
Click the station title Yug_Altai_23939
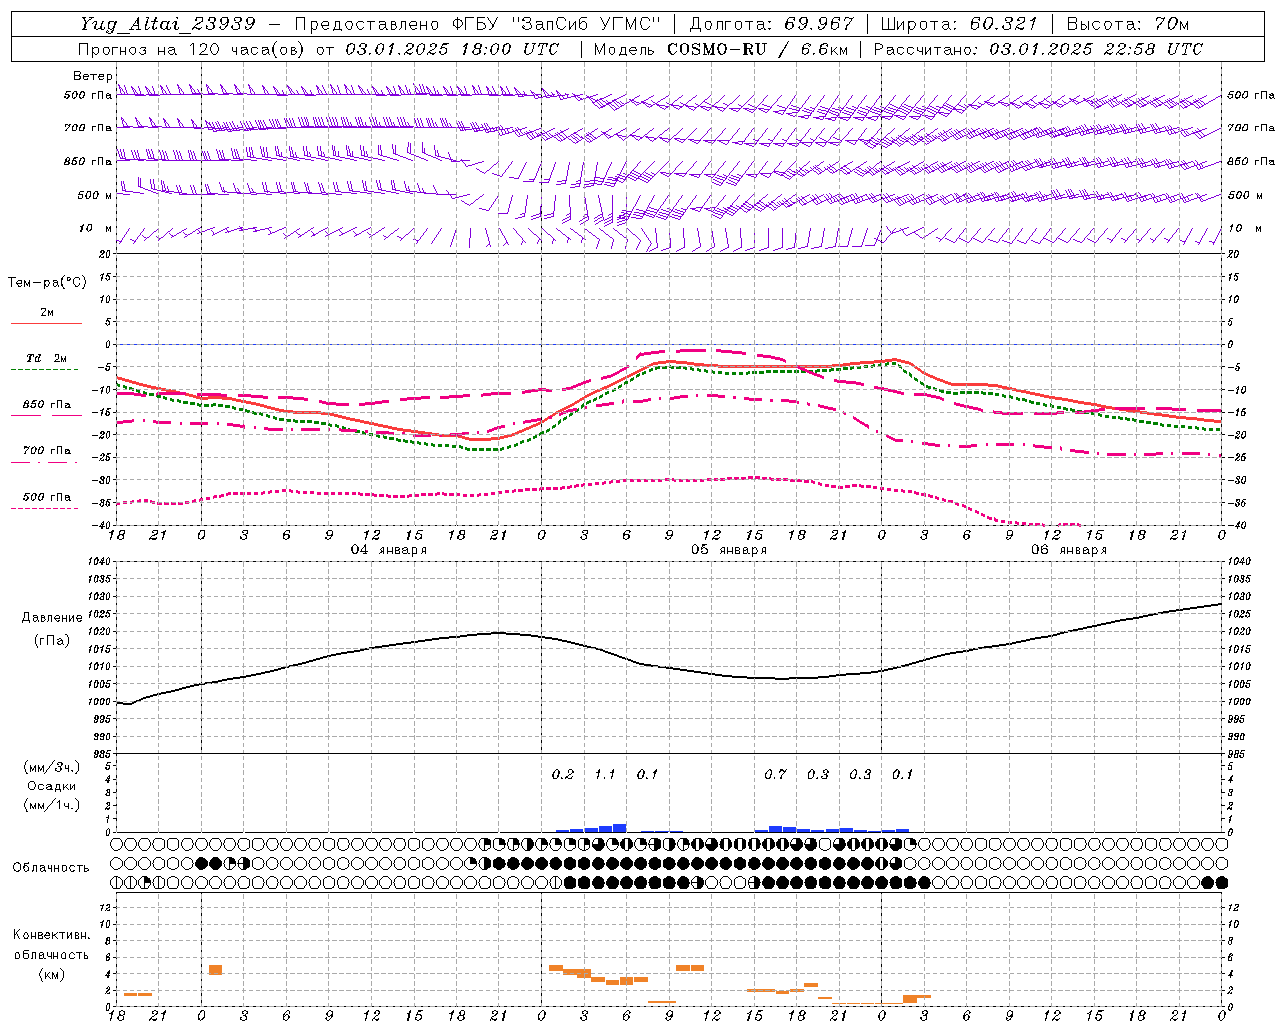(x=168, y=24)
